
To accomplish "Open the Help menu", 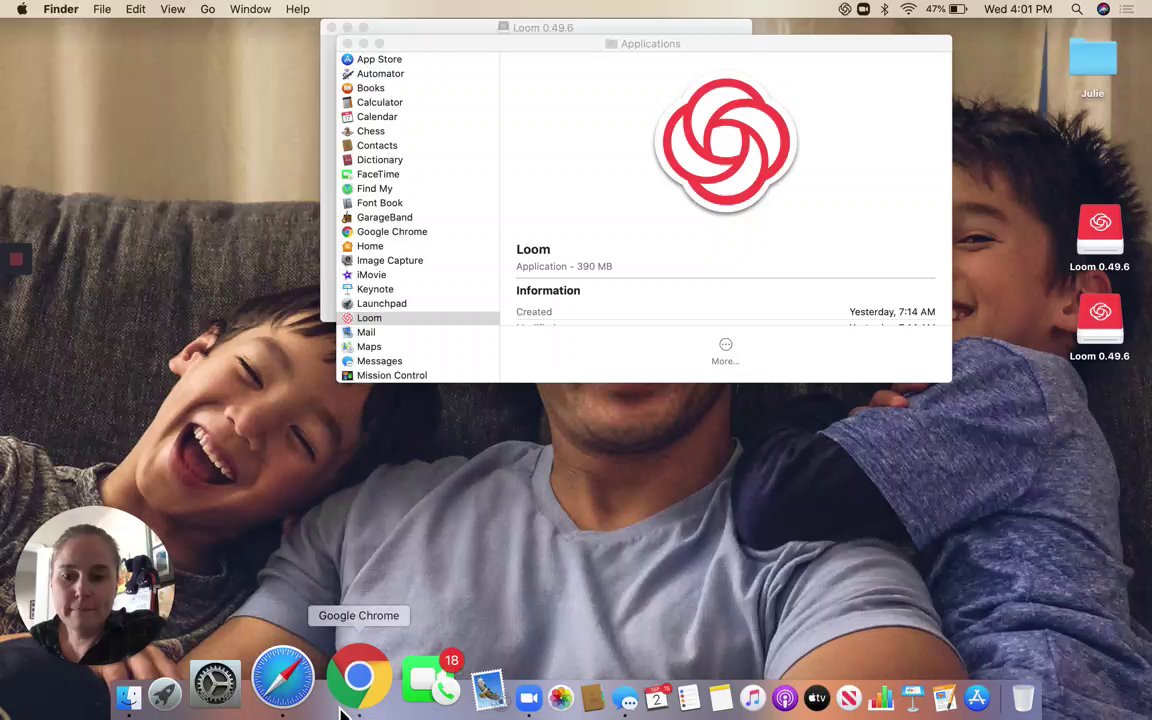I will click(298, 9).
